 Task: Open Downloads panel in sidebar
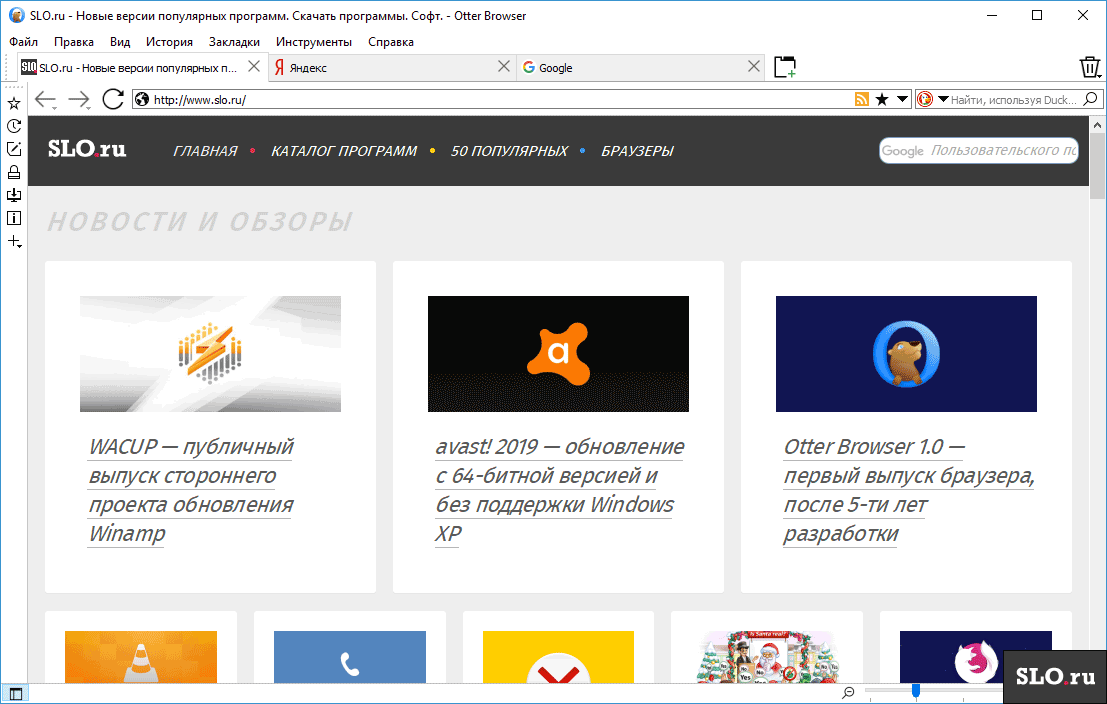pyautogui.click(x=14, y=195)
